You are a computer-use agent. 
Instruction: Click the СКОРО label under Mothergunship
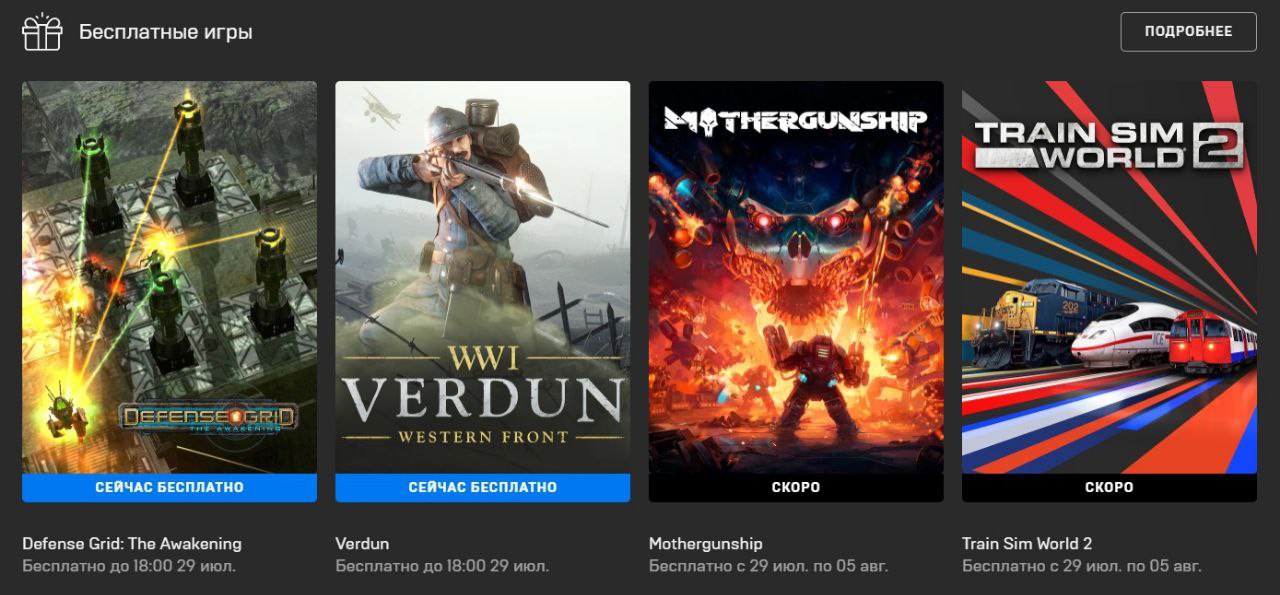click(796, 488)
